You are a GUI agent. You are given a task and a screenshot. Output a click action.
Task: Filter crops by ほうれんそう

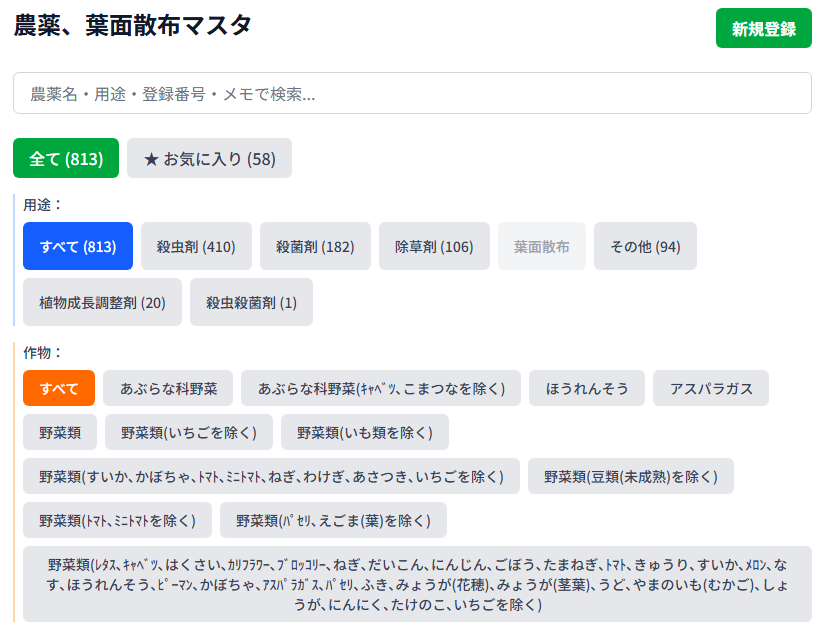[587, 388]
